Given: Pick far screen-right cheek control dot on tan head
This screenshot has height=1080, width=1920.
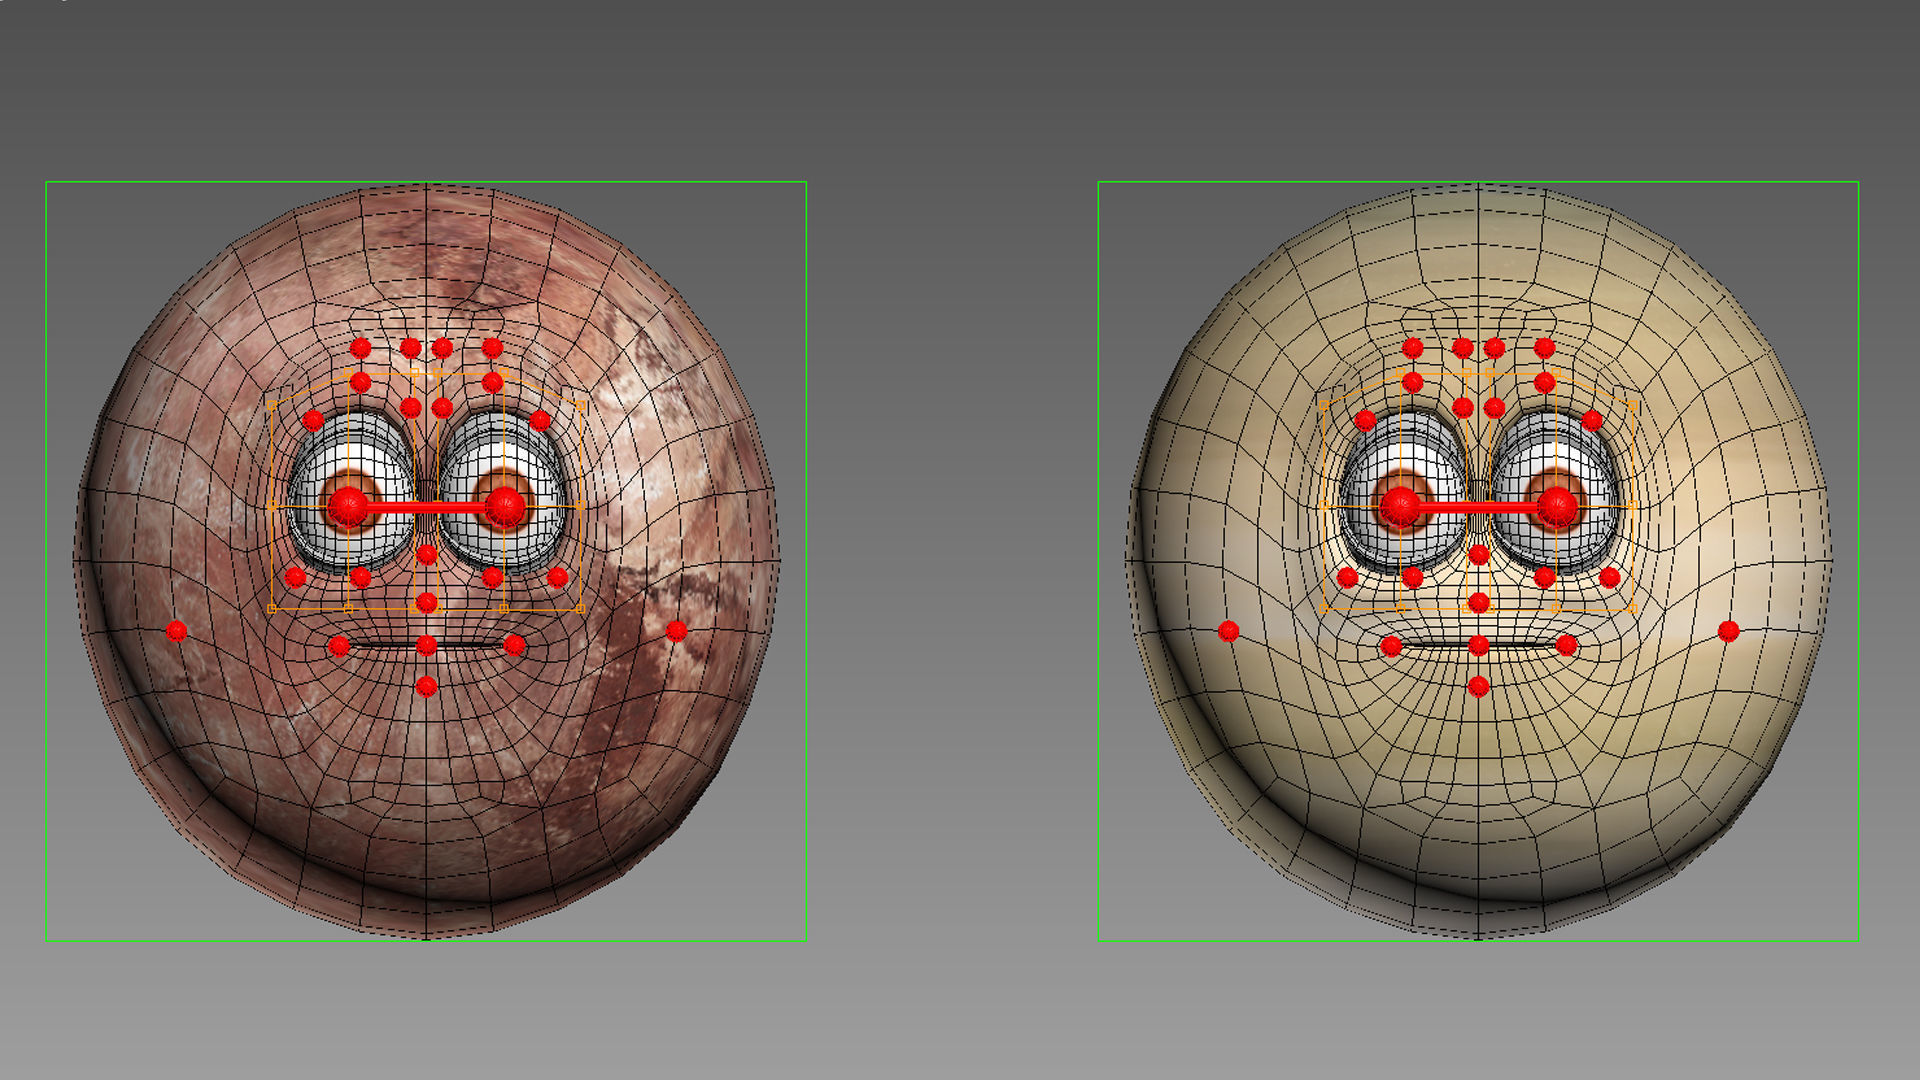Looking at the screenshot, I should pos(1728,631).
